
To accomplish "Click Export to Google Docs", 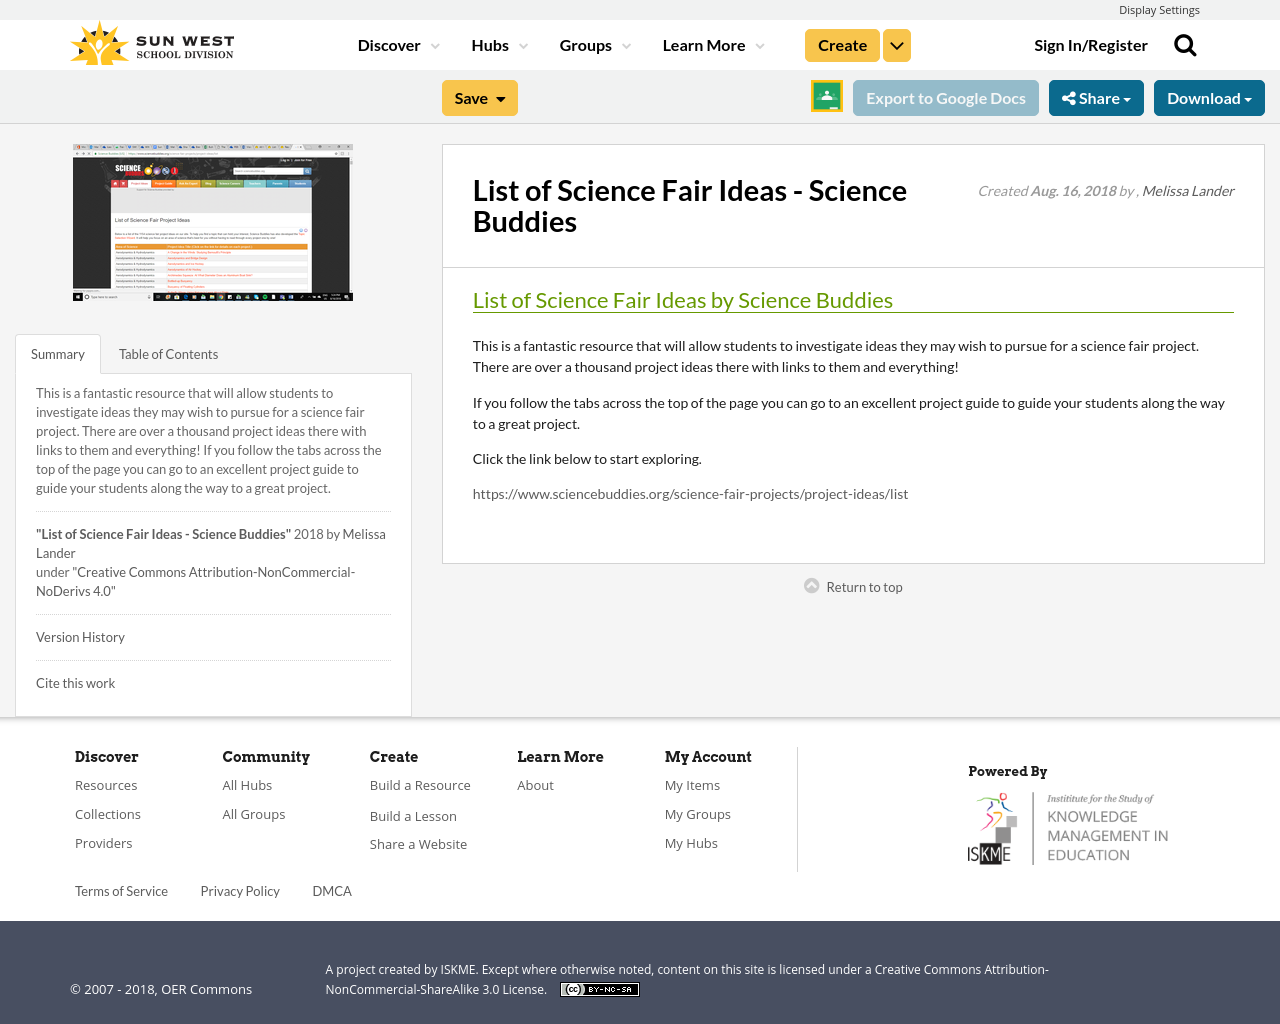I will coord(945,96).
